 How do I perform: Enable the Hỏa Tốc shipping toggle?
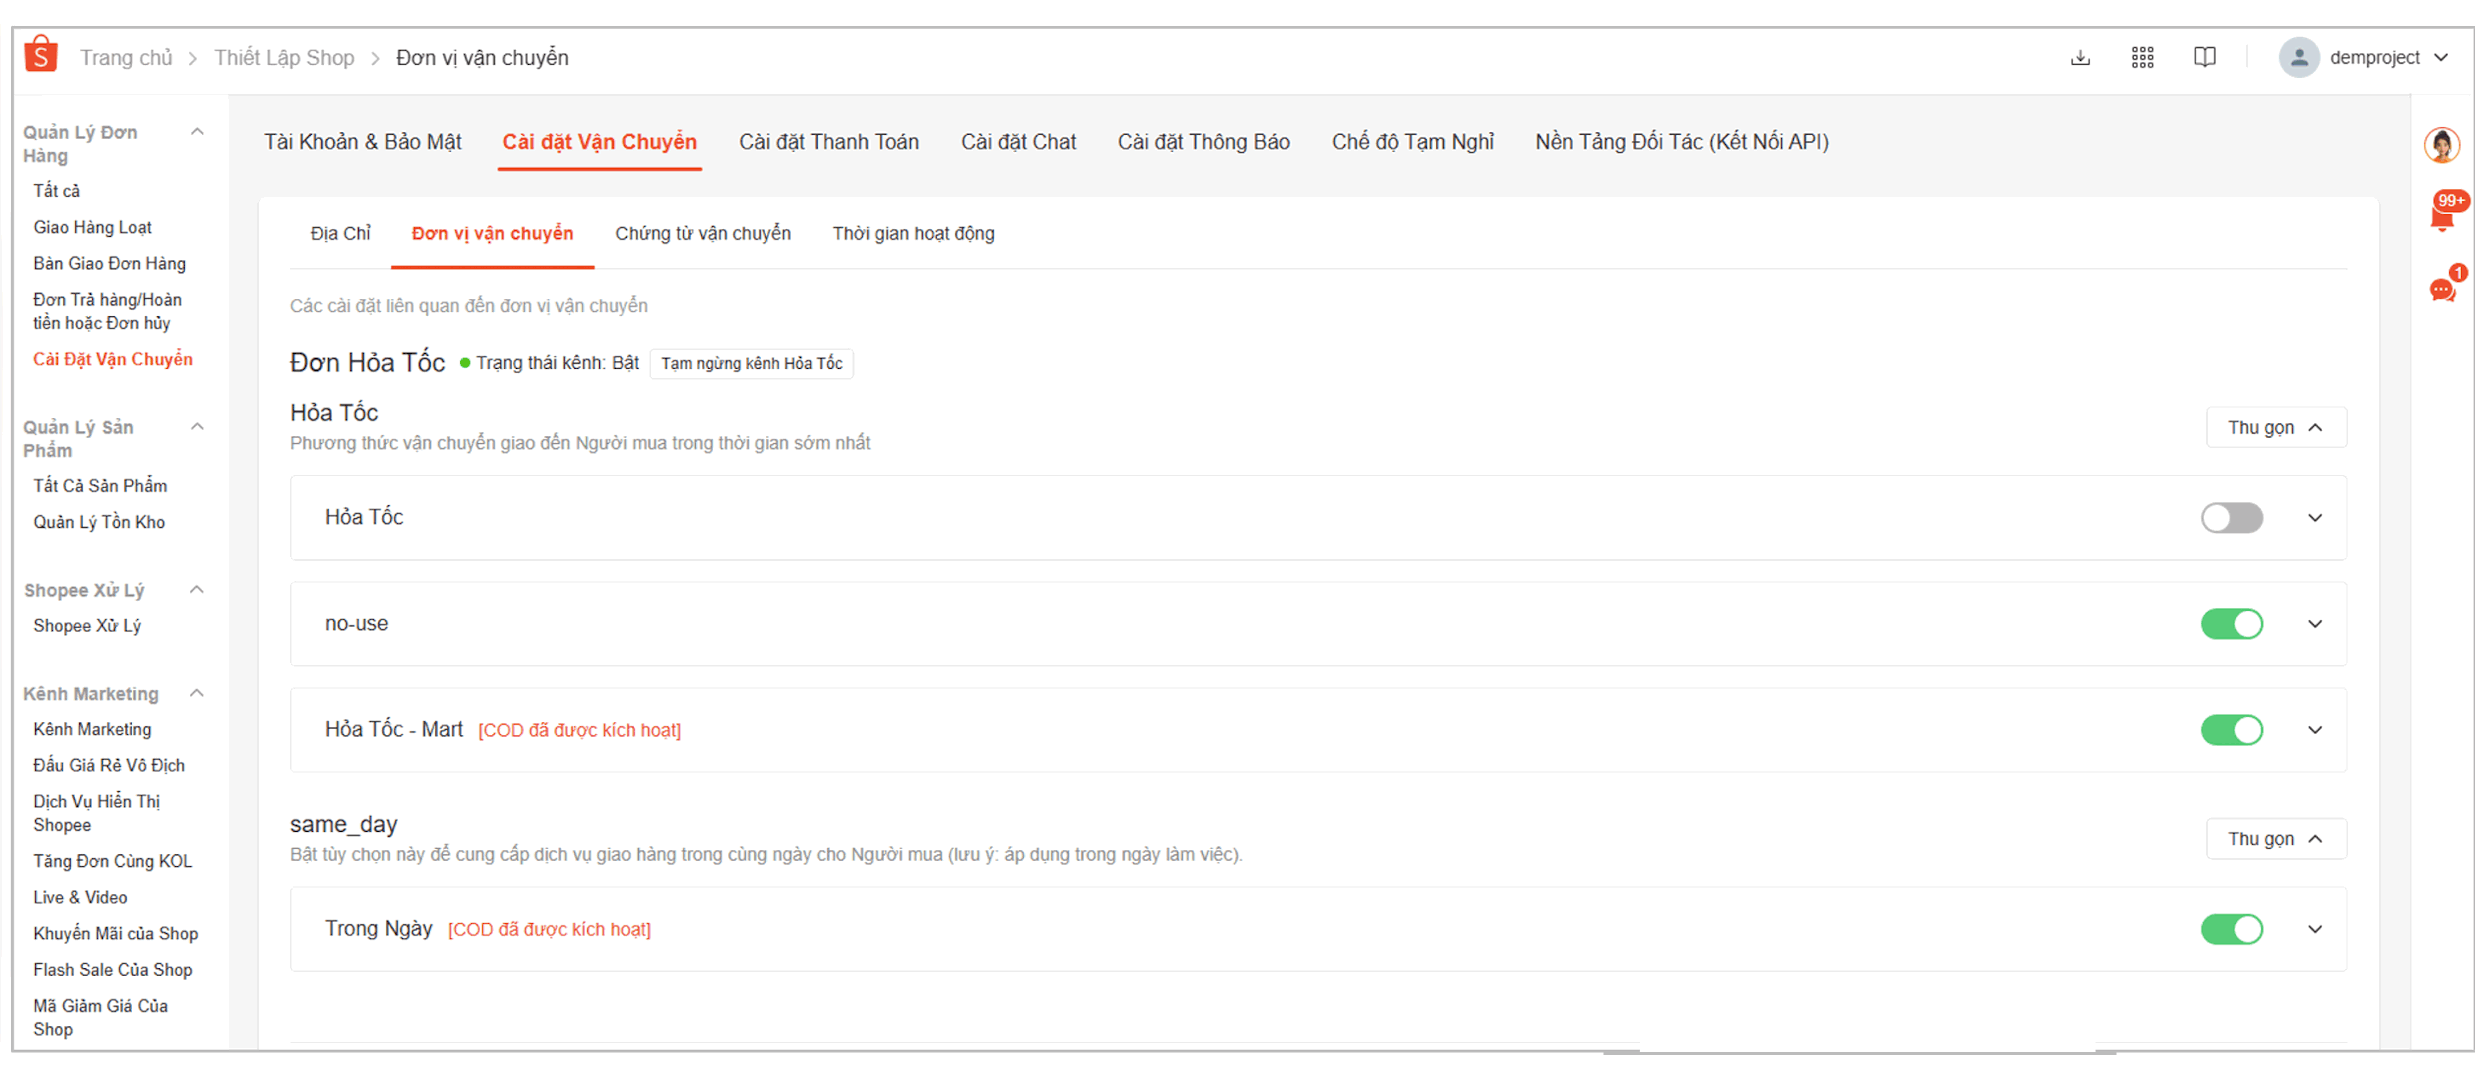pos(2231,518)
